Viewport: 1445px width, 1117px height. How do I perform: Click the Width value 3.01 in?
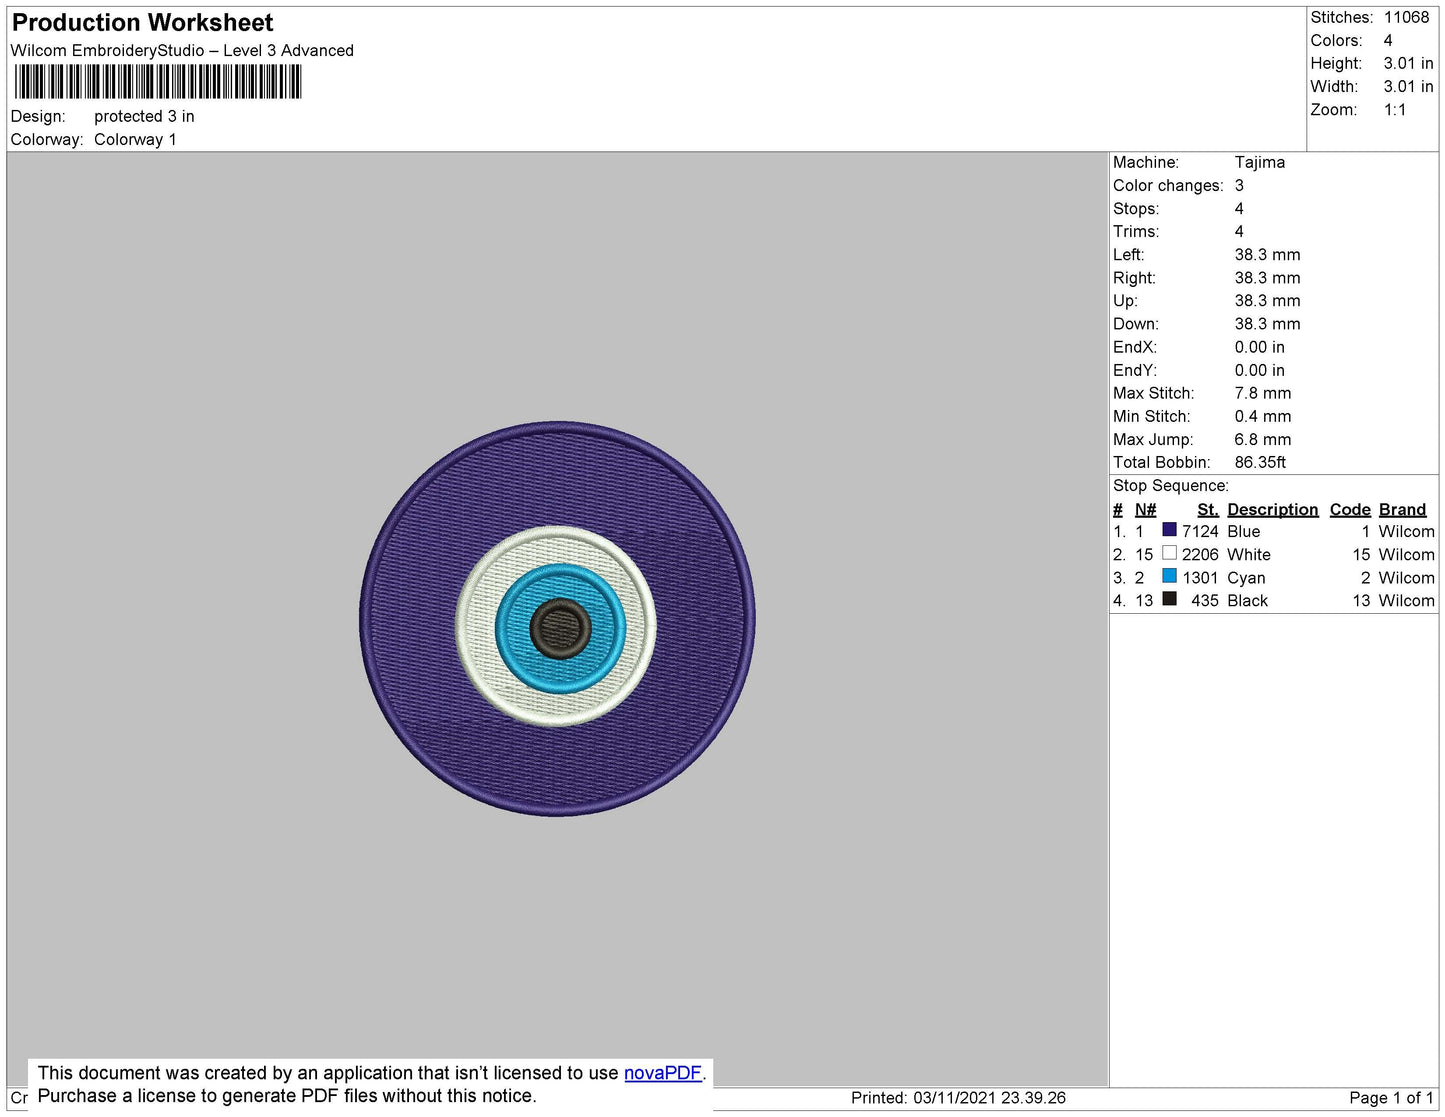pyautogui.click(x=1408, y=86)
